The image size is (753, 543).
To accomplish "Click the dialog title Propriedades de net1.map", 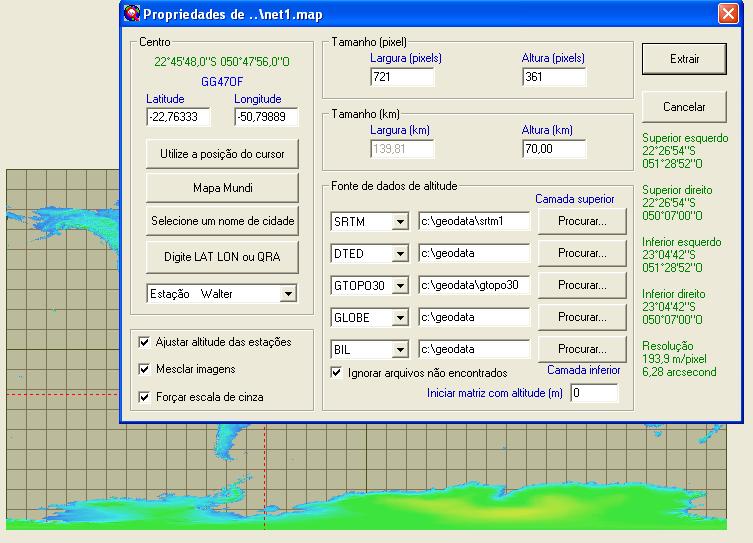I will click(233, 14).
